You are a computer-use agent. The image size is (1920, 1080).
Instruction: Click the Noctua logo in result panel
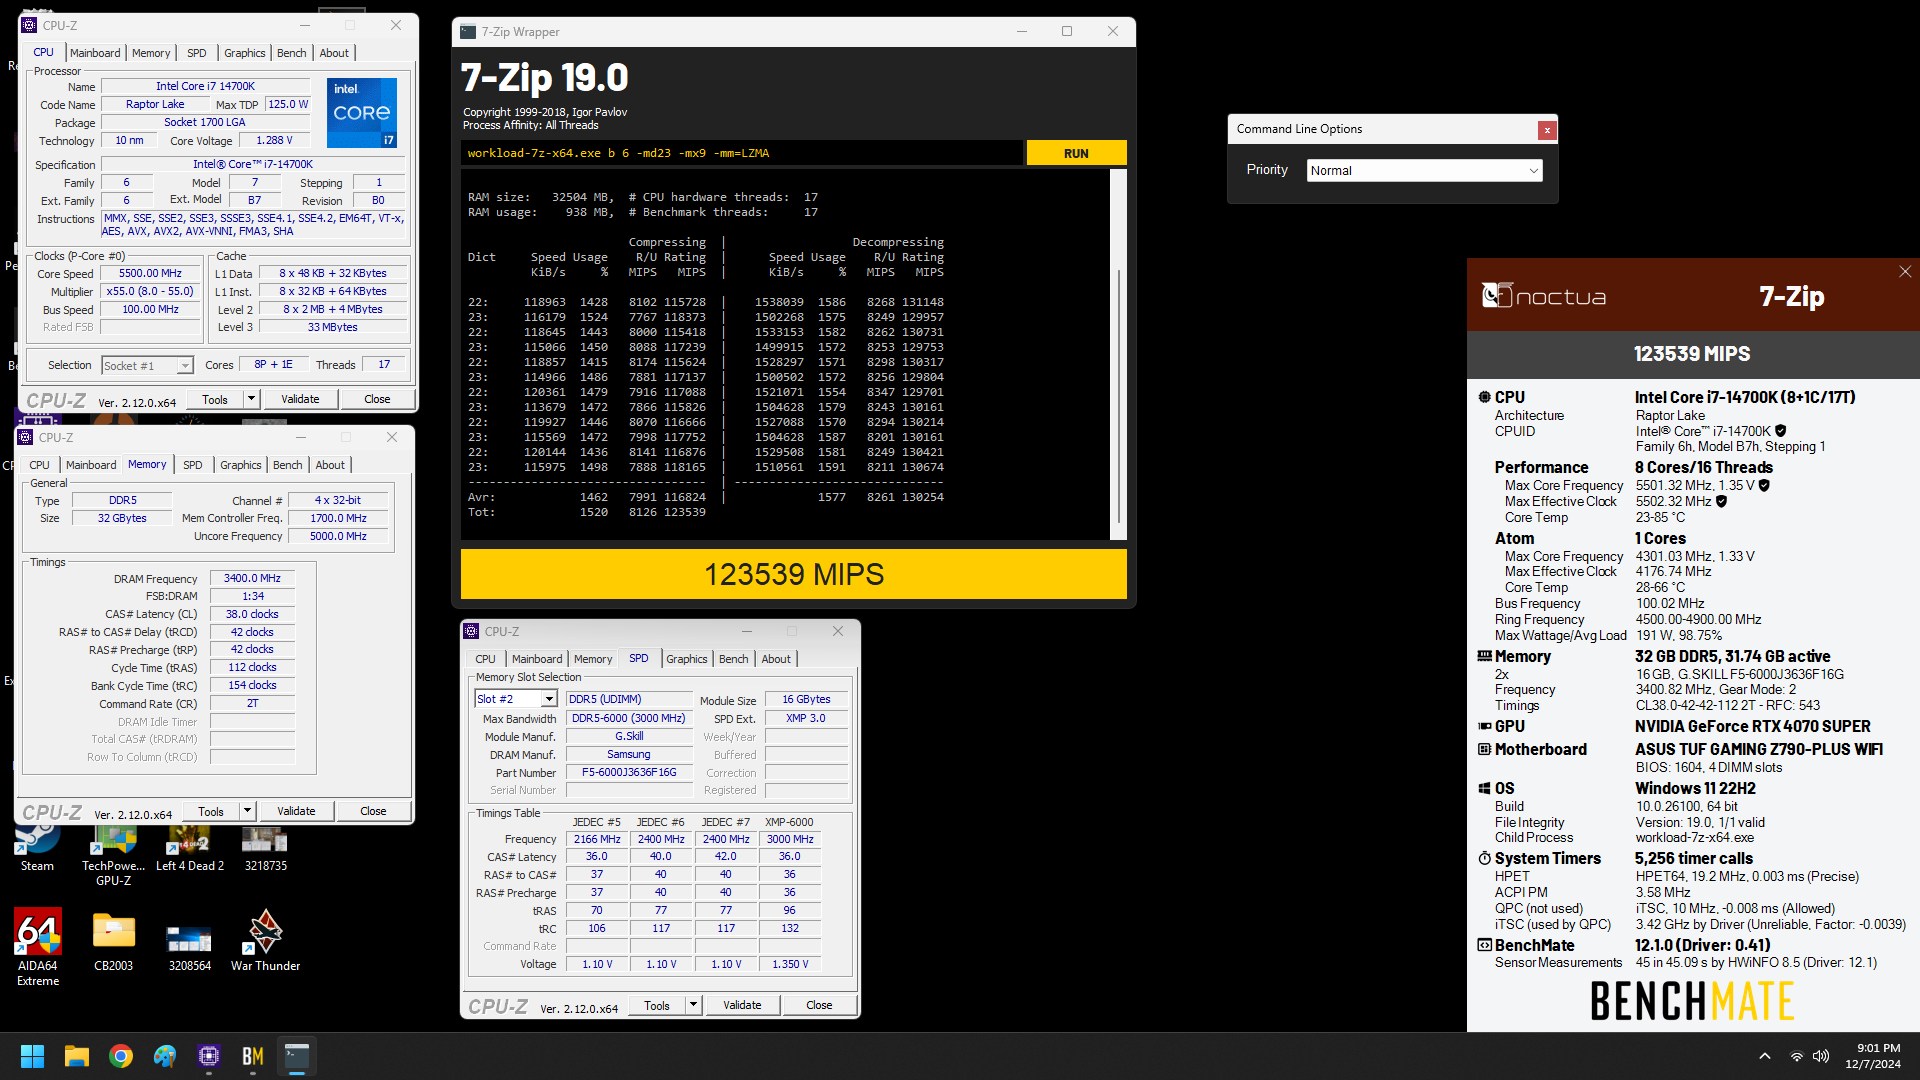point(1544,296)
